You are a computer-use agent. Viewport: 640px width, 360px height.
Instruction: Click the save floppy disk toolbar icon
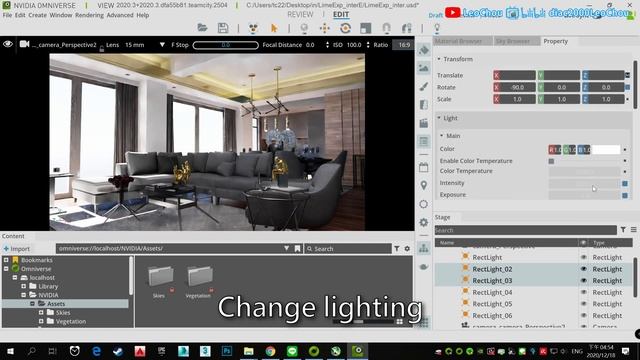(223, 28)
